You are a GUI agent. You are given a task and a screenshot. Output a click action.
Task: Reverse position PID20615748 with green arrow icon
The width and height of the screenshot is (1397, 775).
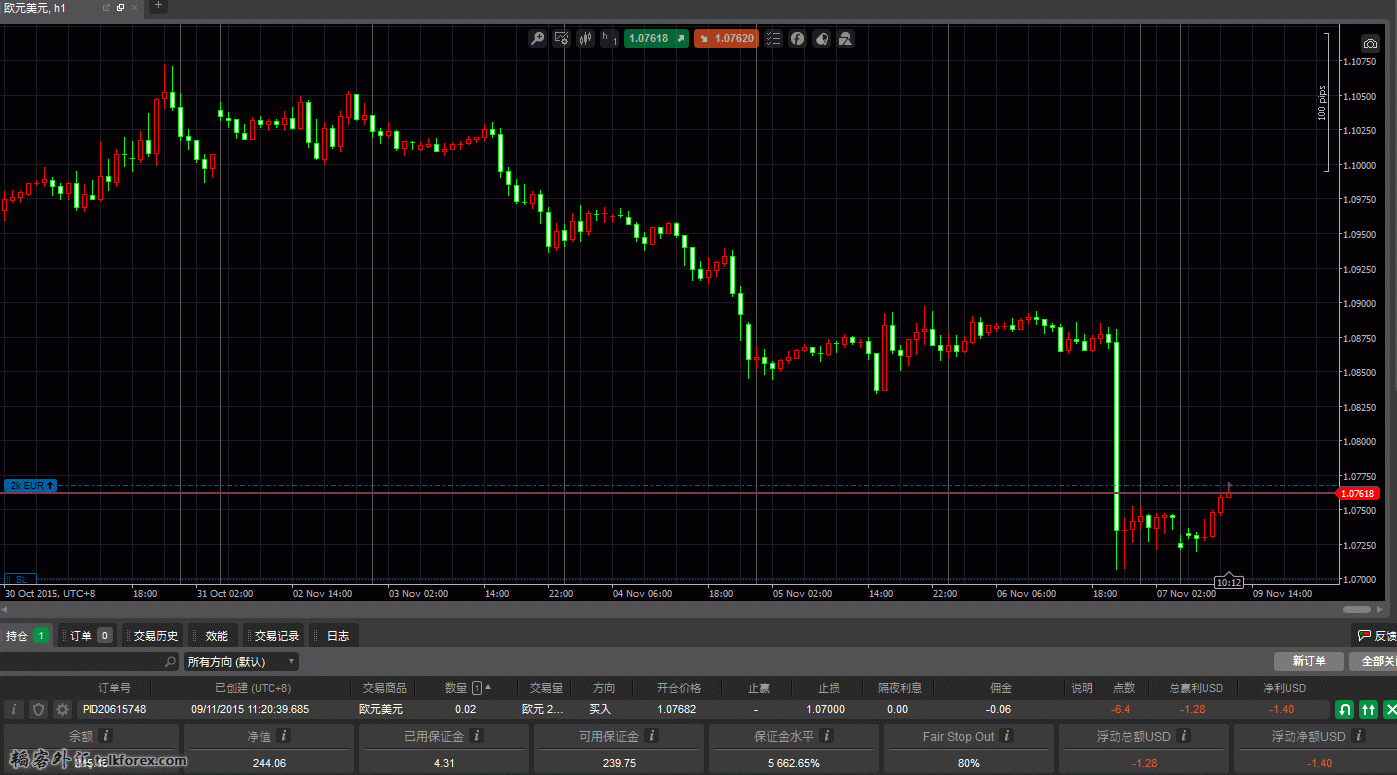1345,709
